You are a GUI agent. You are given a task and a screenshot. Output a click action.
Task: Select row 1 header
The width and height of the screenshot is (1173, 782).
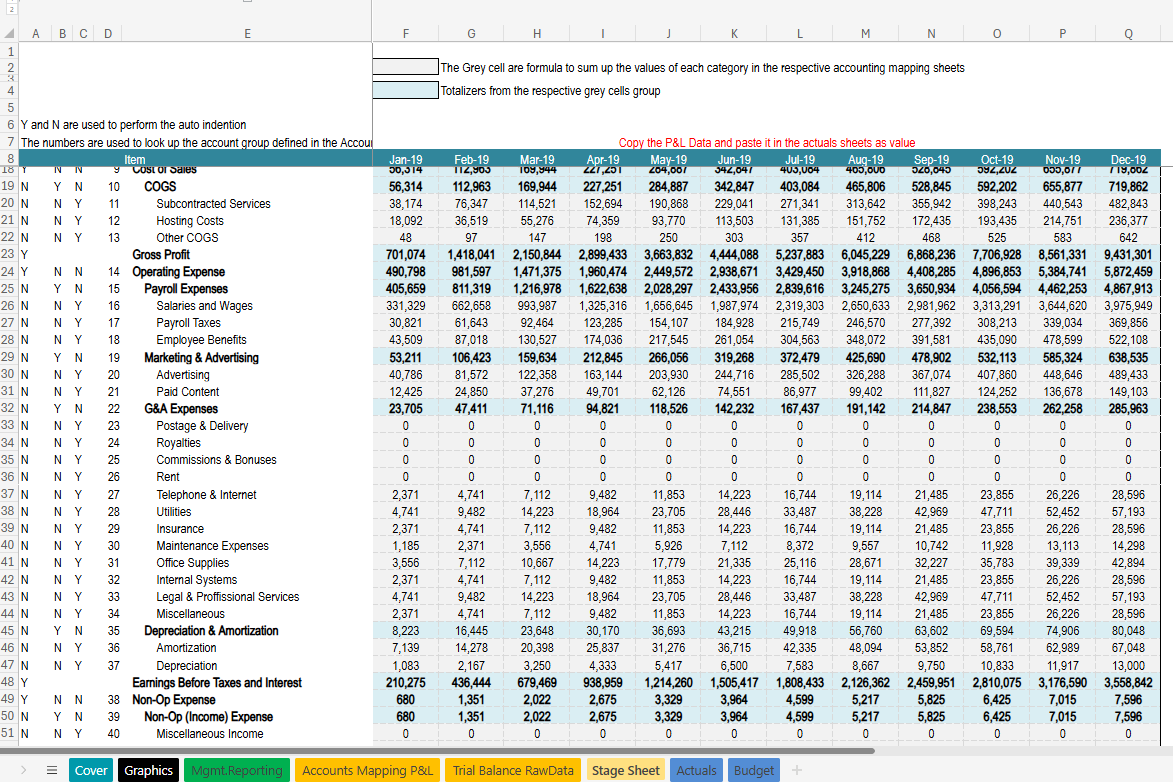coord(8,51)
